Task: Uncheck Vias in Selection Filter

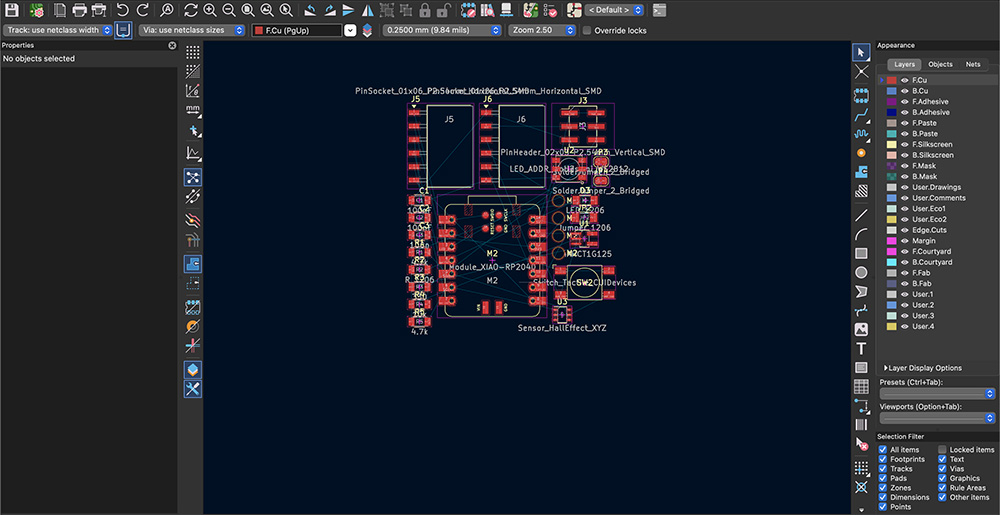Action: pos(942,468)
